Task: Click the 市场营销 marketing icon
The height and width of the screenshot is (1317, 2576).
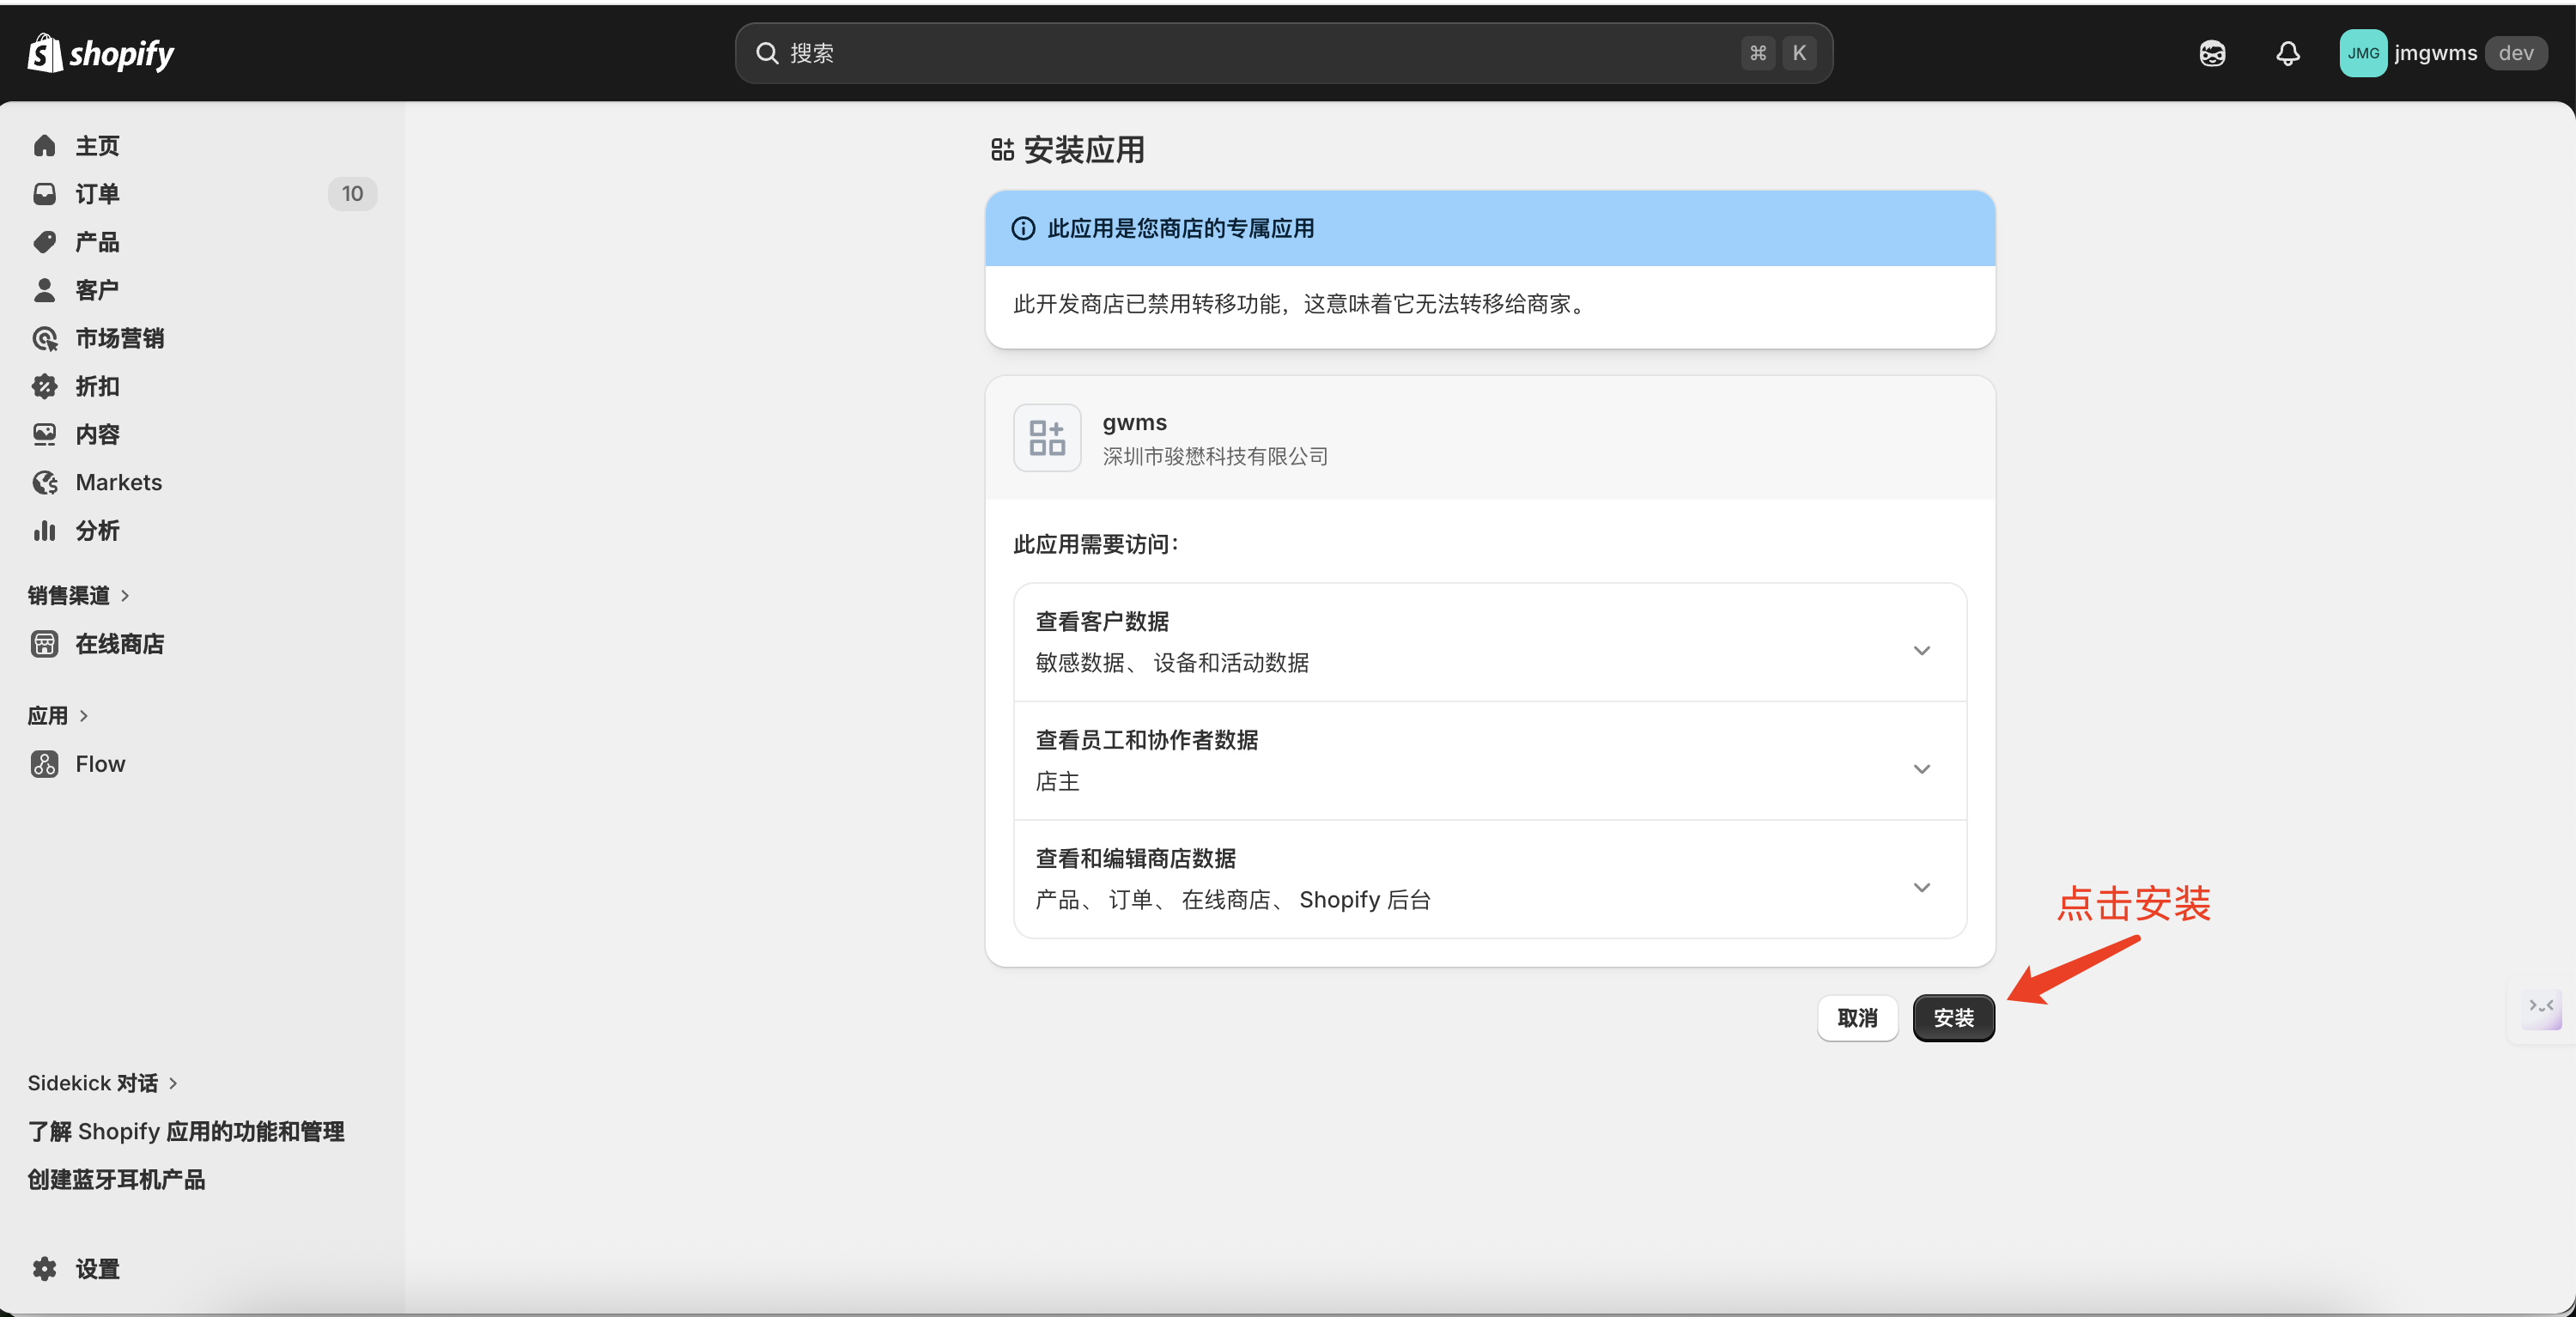Action: pos(44,338)
